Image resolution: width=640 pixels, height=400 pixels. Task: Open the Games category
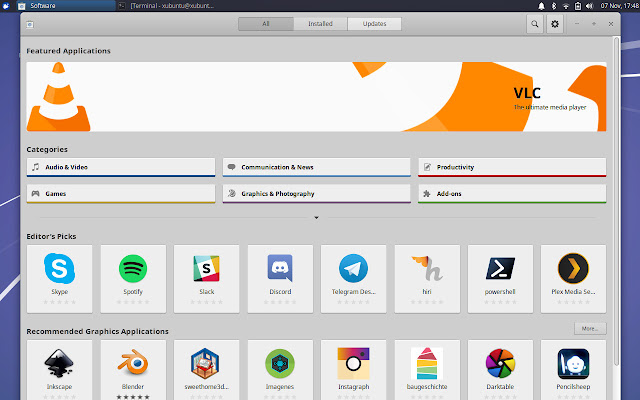click(121, 194)
